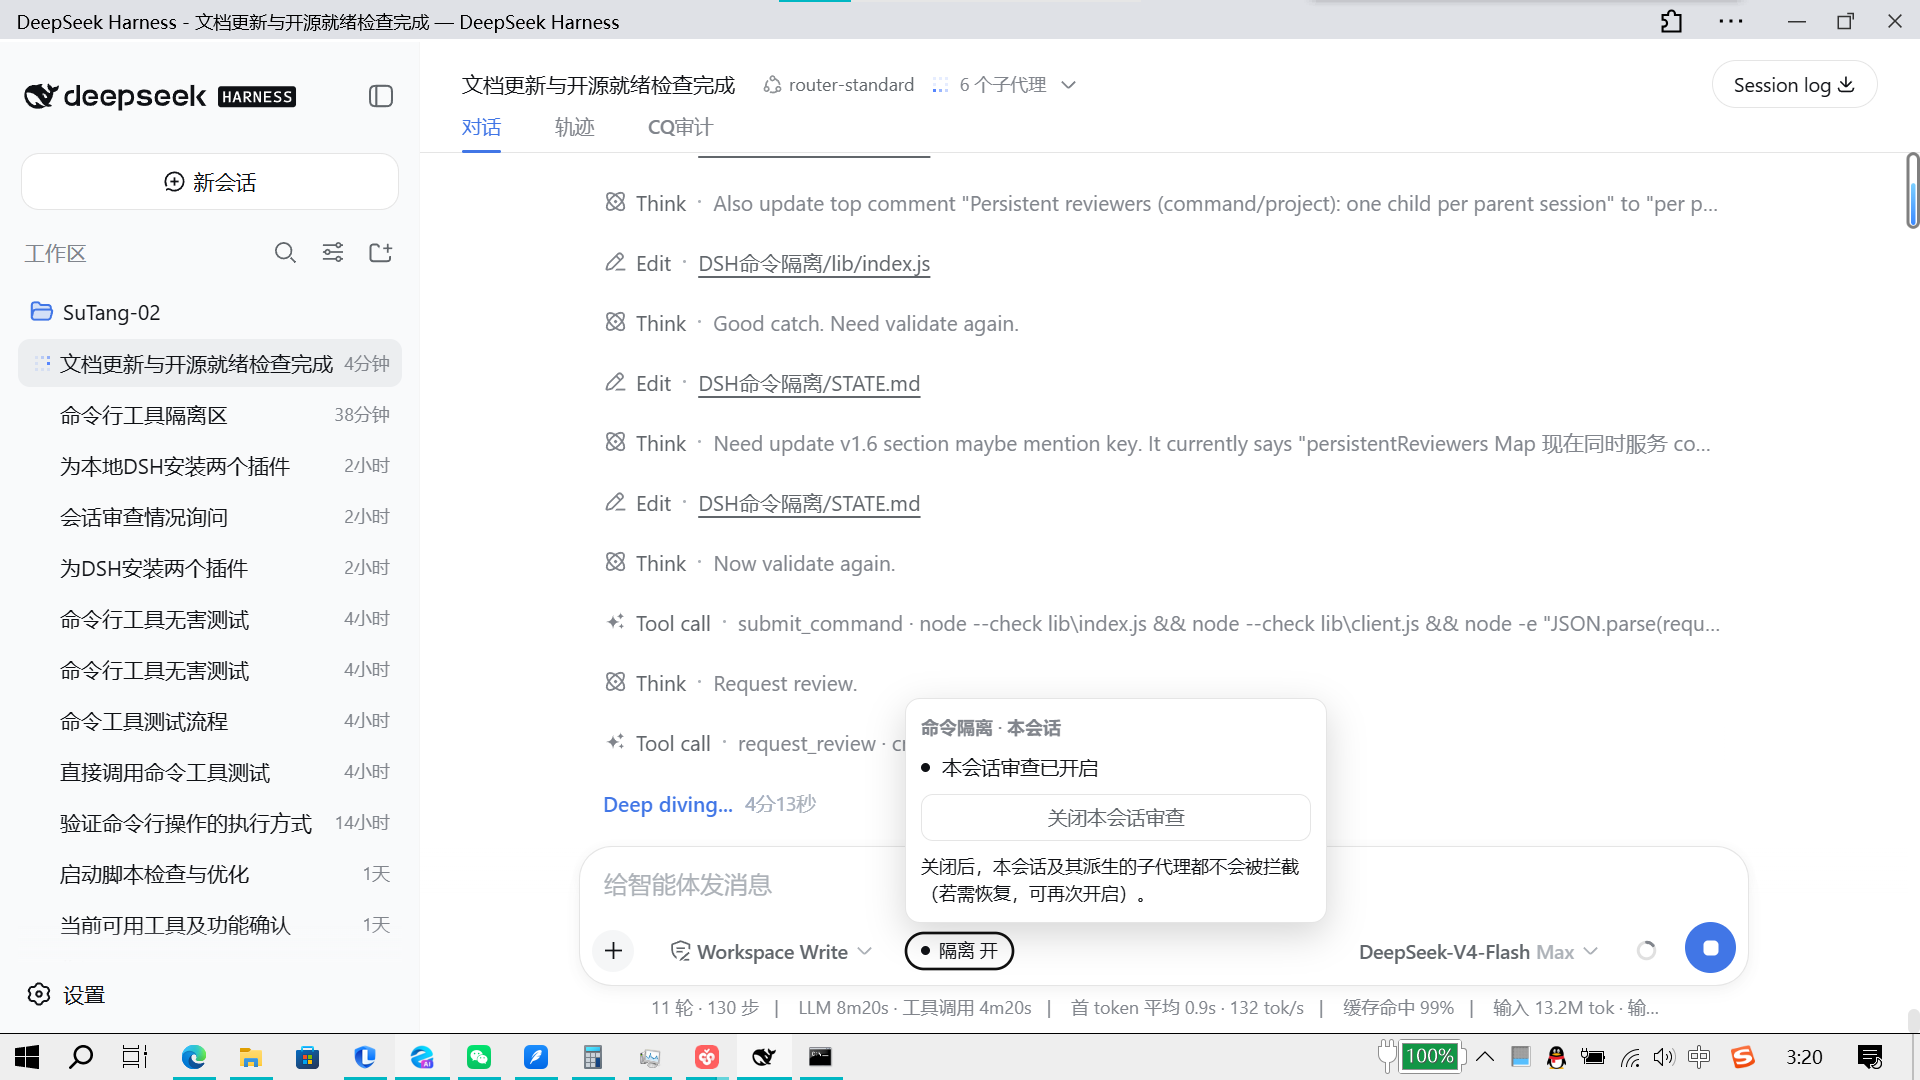1920x1080 pixels.
Task: Open second DSH命令隔离/STATE.md edit link
Action: pyautogui.click(x=809, y=503)
